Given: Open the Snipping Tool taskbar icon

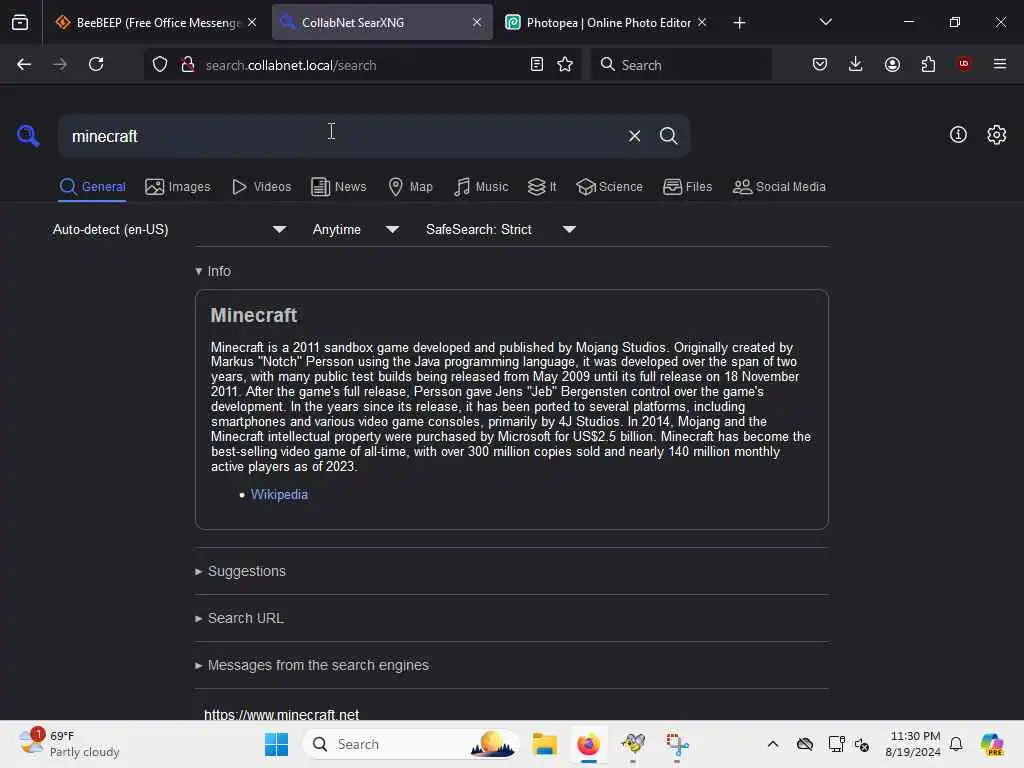Looking at the screenshot, I should [677, 744].
